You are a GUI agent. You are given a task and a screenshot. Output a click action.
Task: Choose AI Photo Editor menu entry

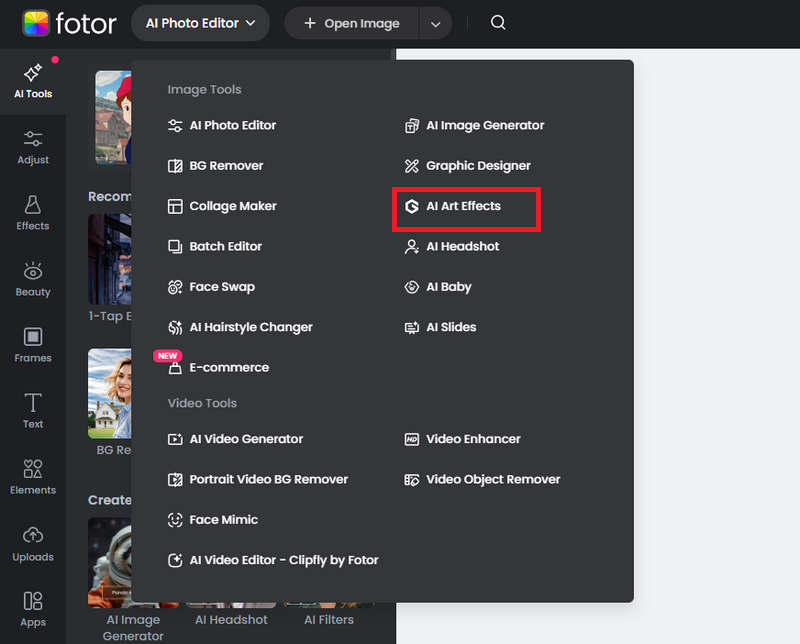222,125
